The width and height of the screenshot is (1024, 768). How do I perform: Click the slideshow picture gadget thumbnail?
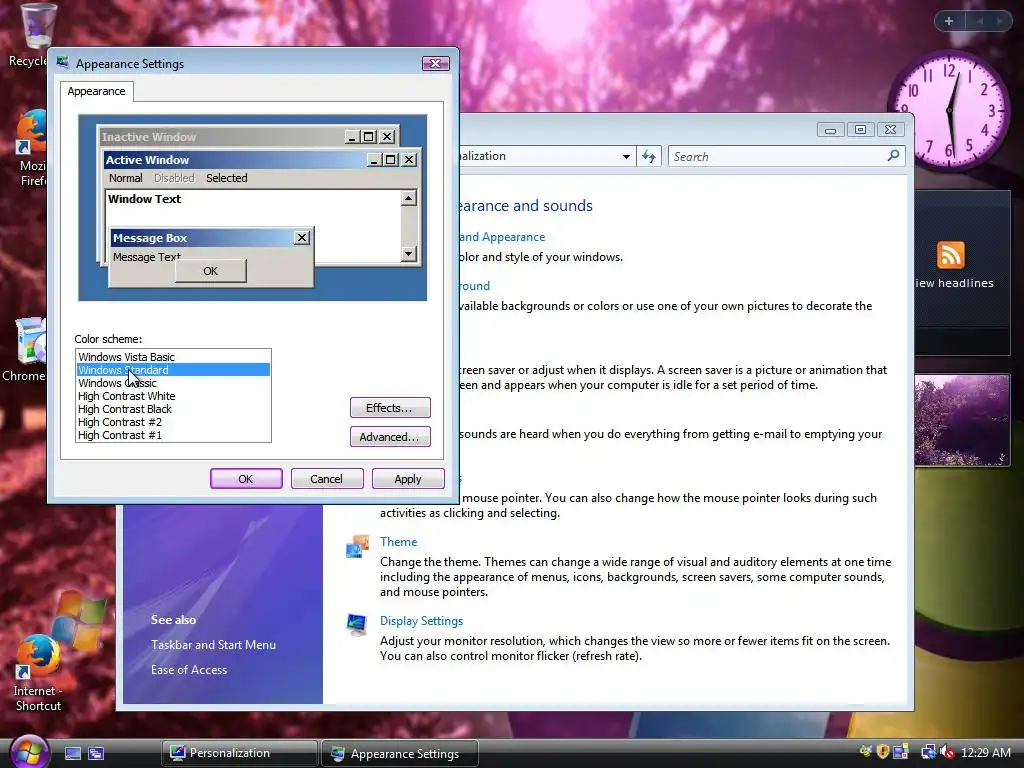[x=962, y=421]
